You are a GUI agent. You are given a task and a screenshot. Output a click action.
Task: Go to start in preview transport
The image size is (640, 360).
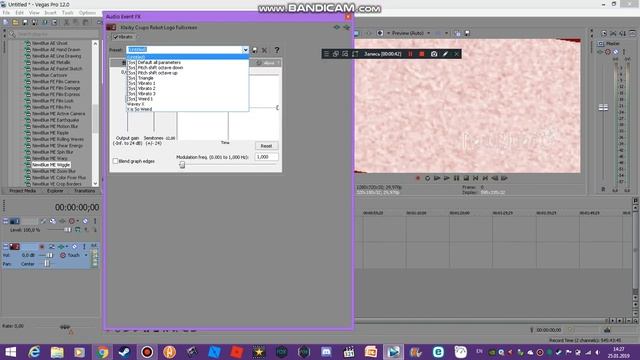[476, 178]
